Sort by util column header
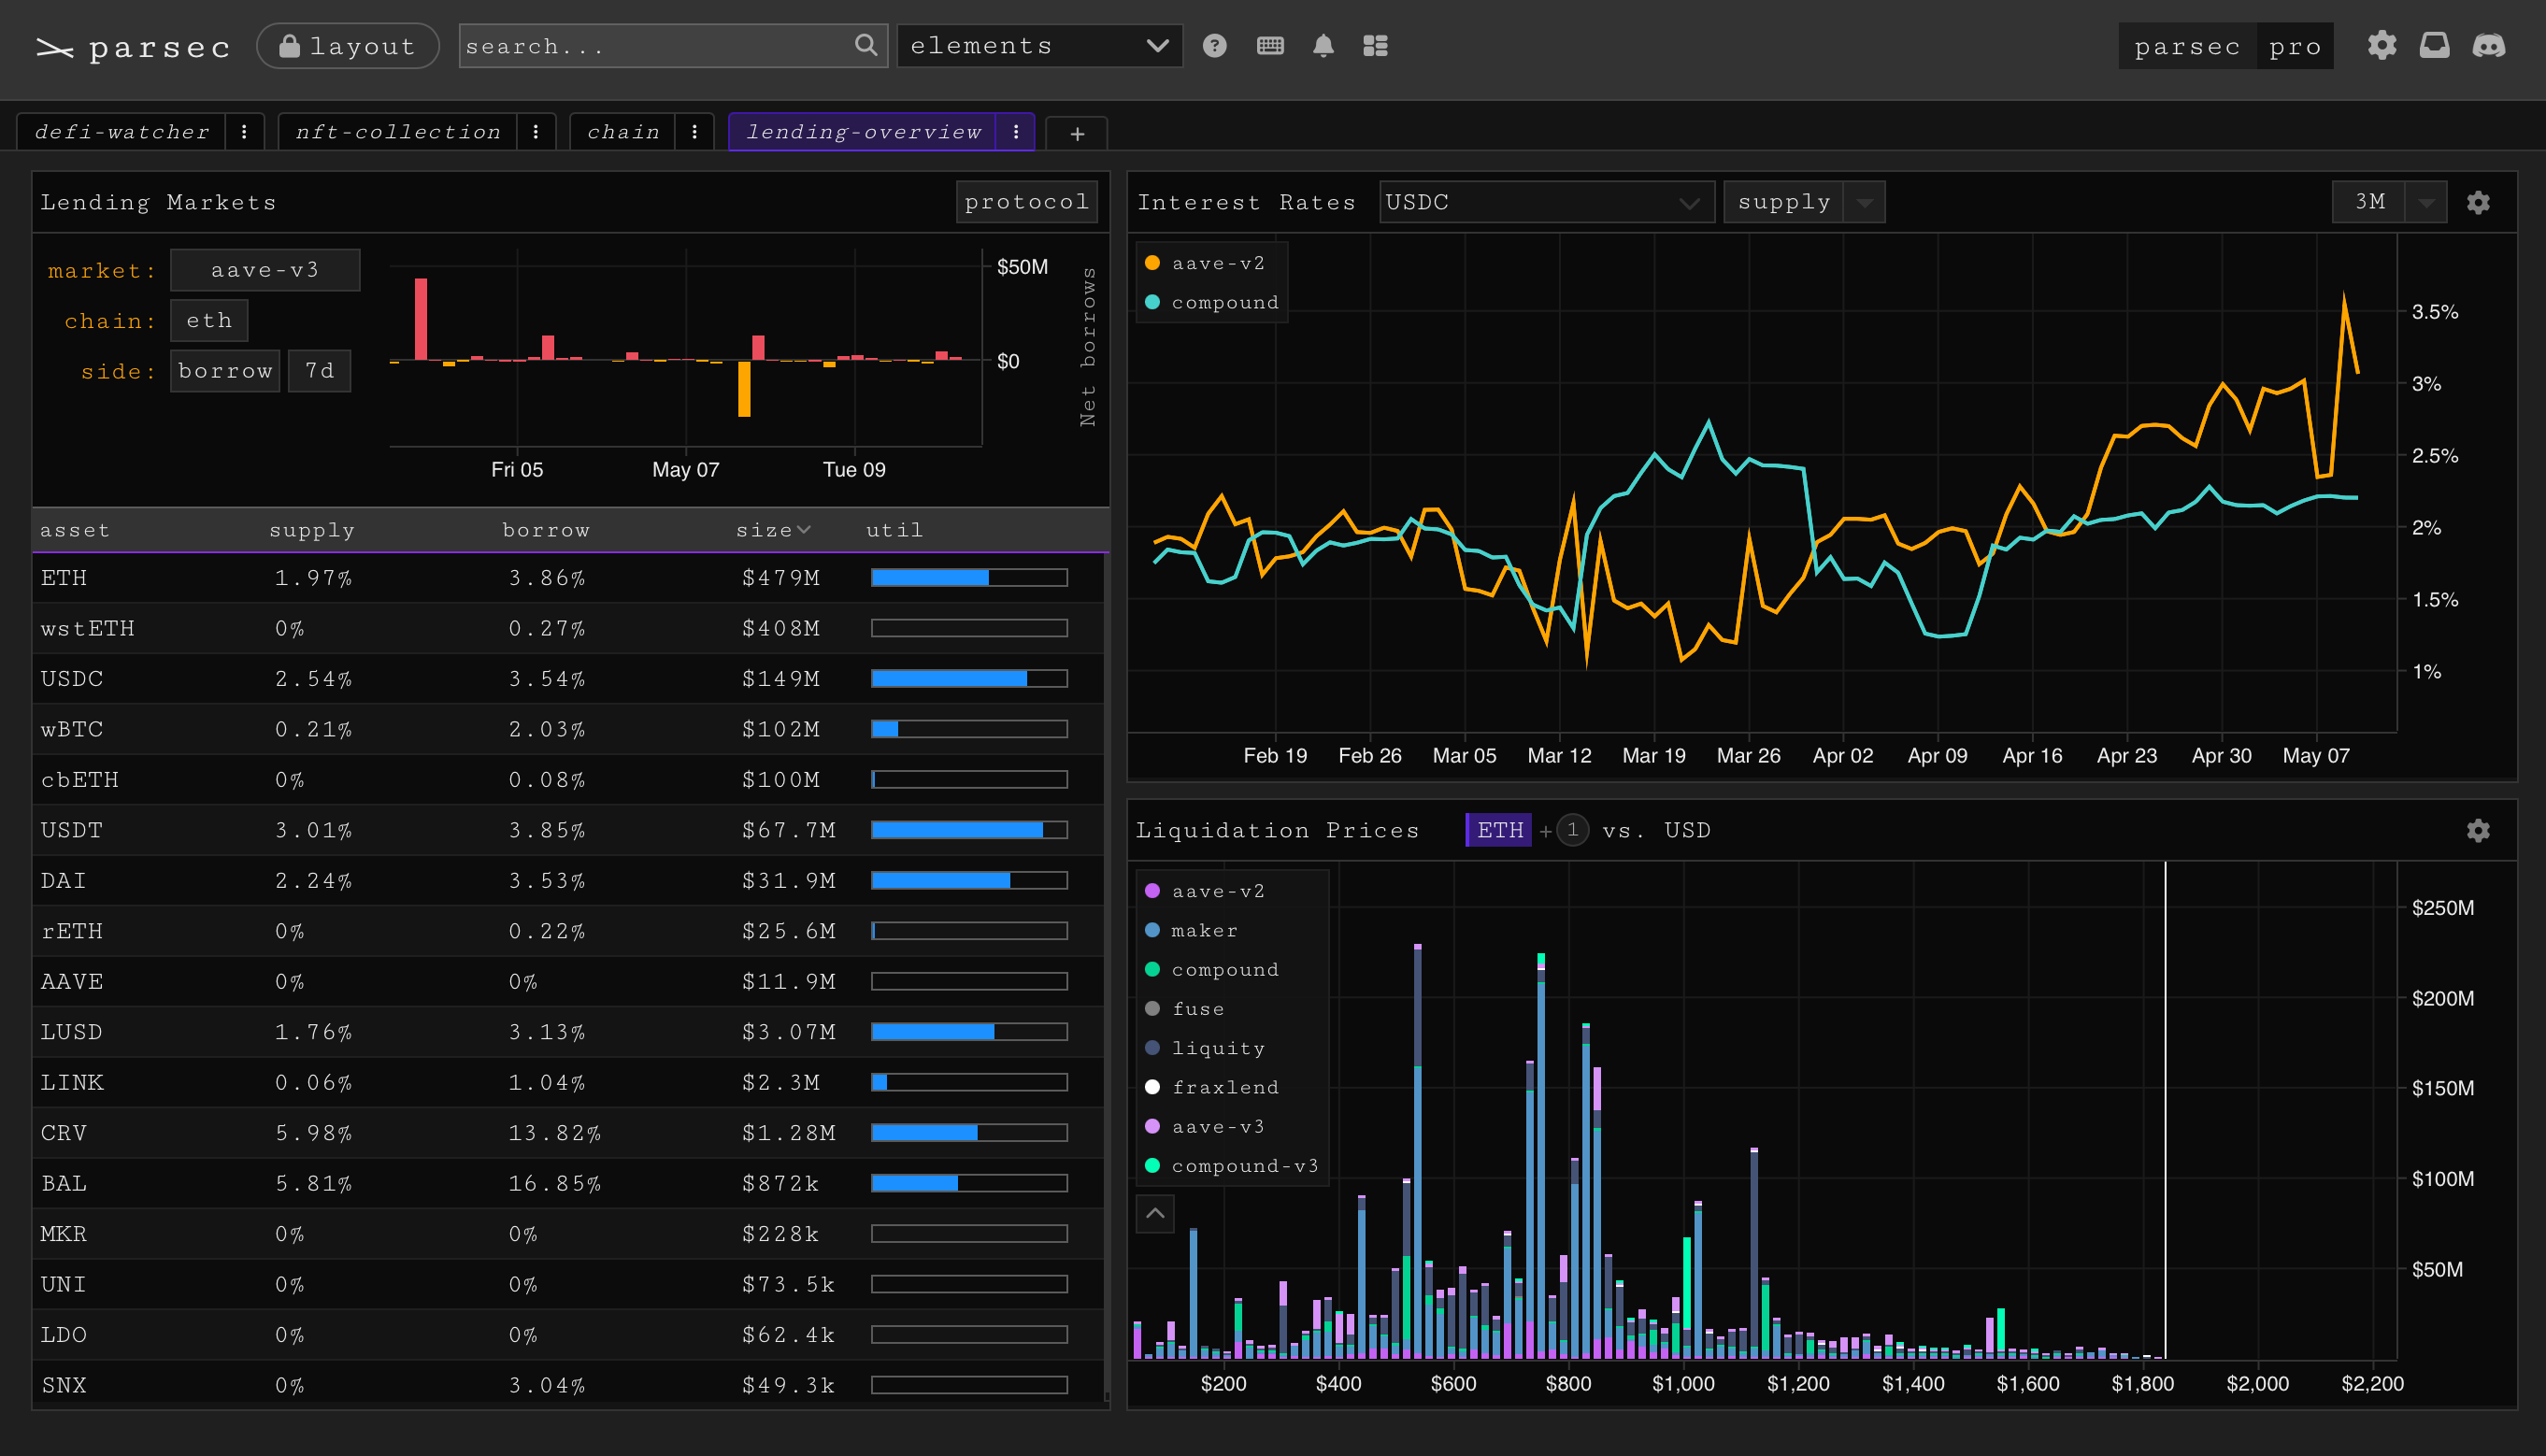 pyautogui.click(x=894, y=530)
